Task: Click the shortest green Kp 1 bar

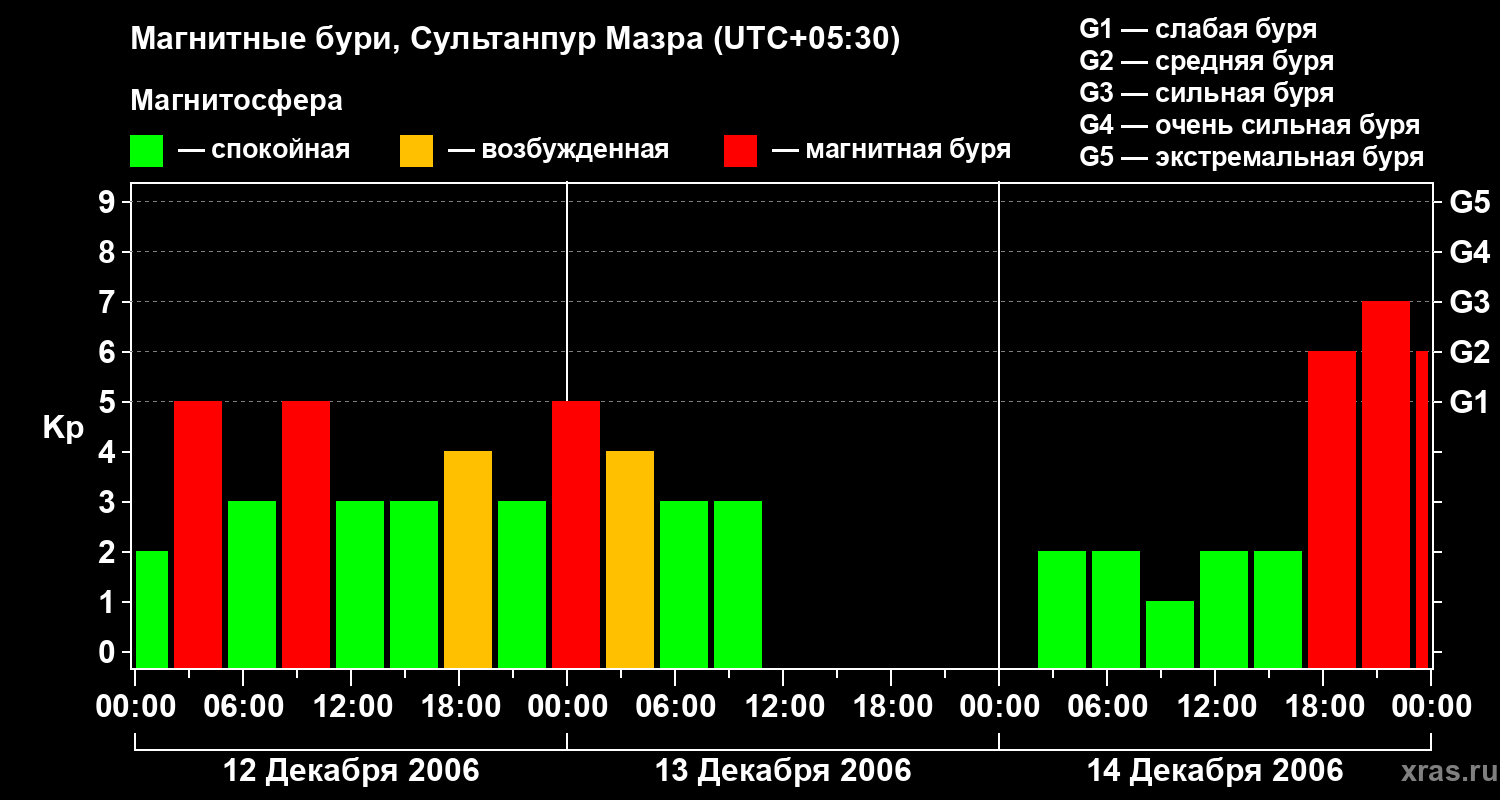Action: 1170,634
